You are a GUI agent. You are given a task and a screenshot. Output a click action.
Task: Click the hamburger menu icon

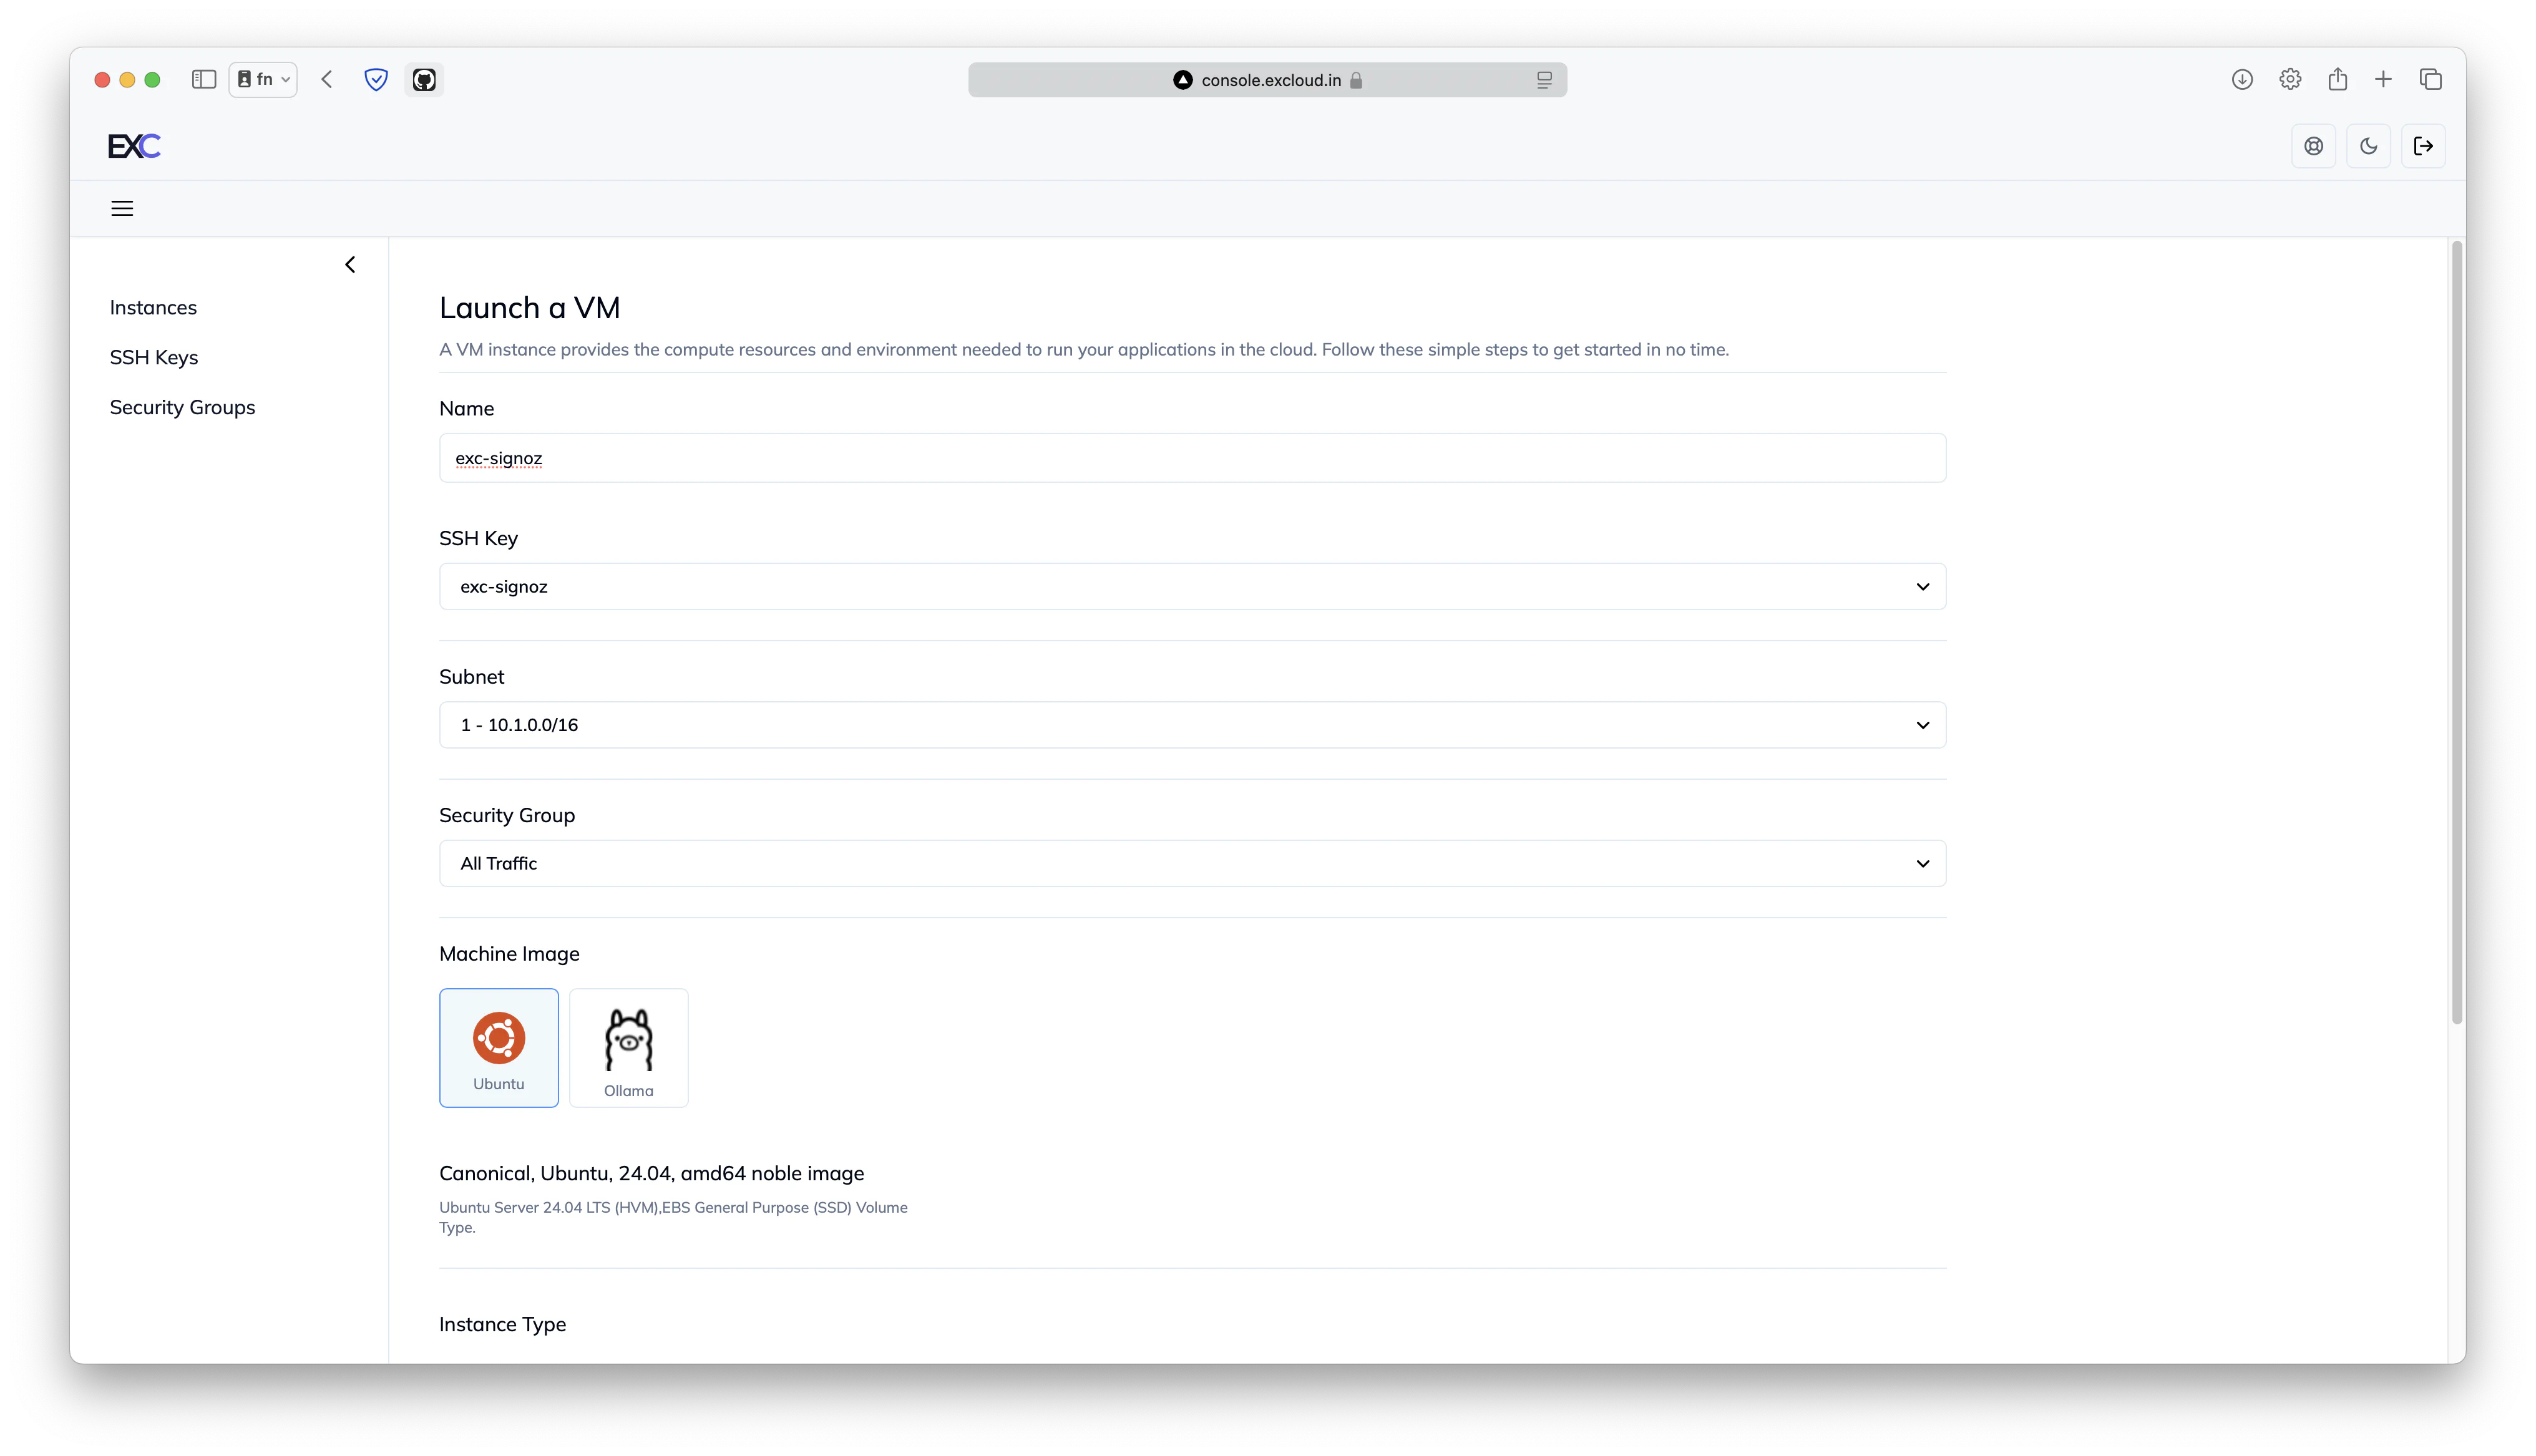(122, 207)
